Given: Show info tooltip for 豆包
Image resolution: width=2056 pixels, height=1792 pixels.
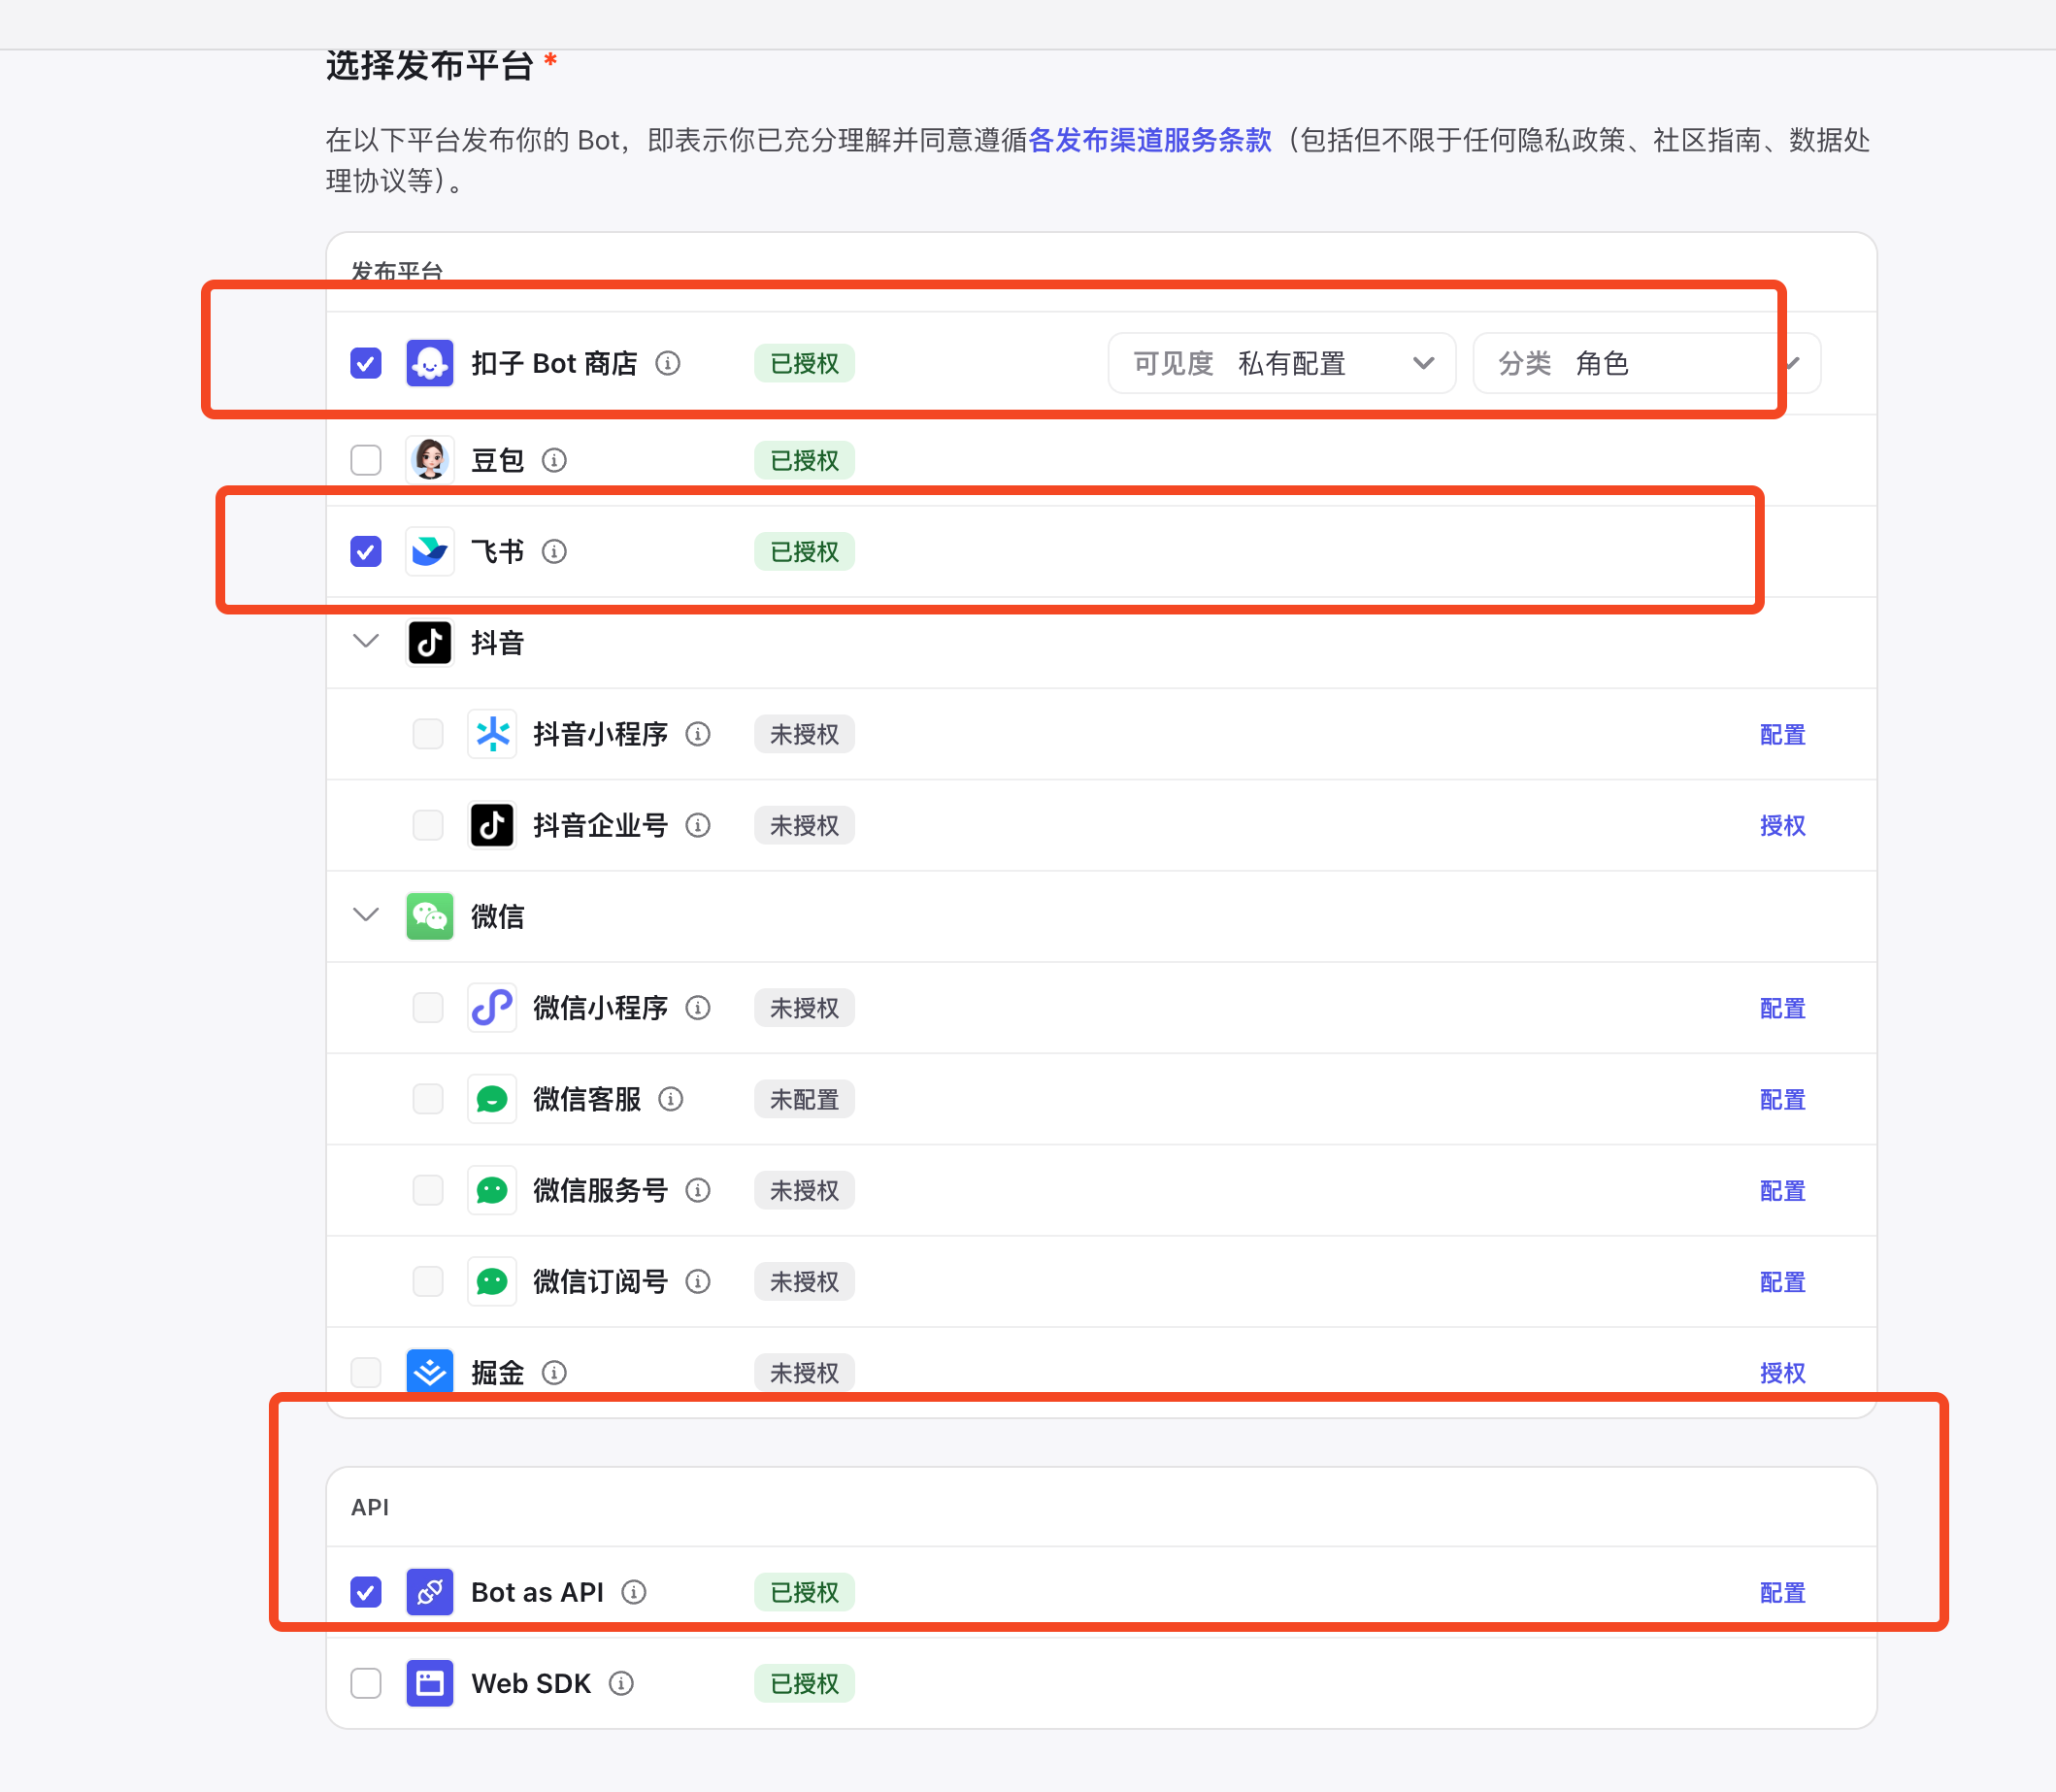Looking at the screenshot, I should [x=554, y=460].
